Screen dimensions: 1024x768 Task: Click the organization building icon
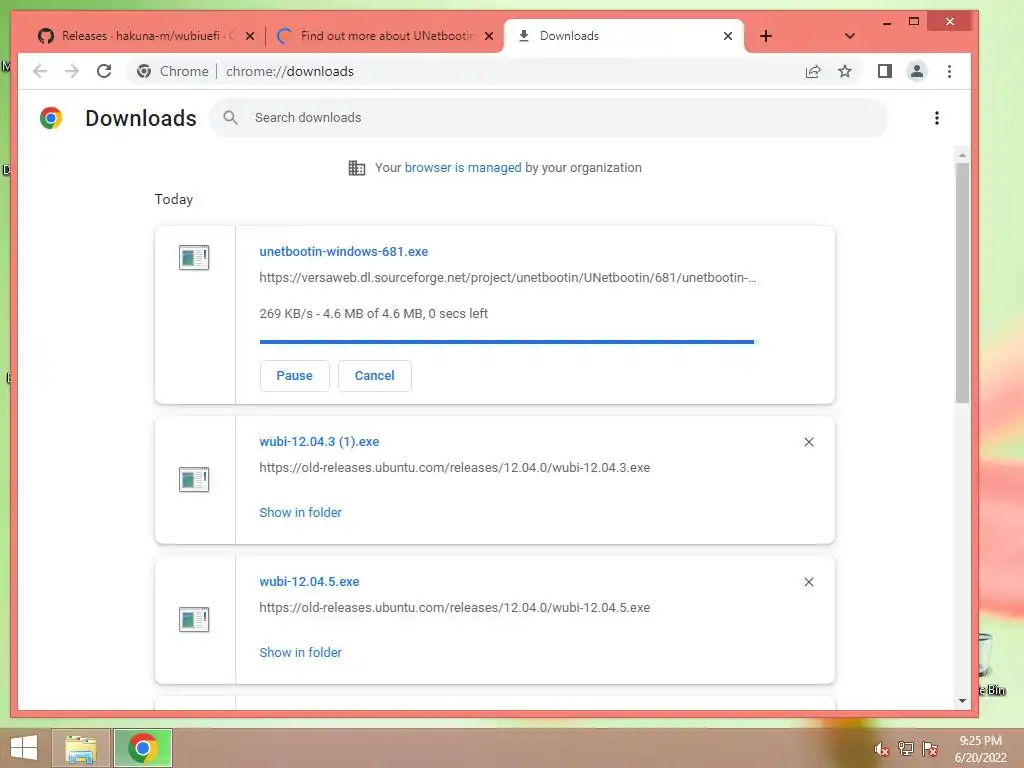point(357,168)
